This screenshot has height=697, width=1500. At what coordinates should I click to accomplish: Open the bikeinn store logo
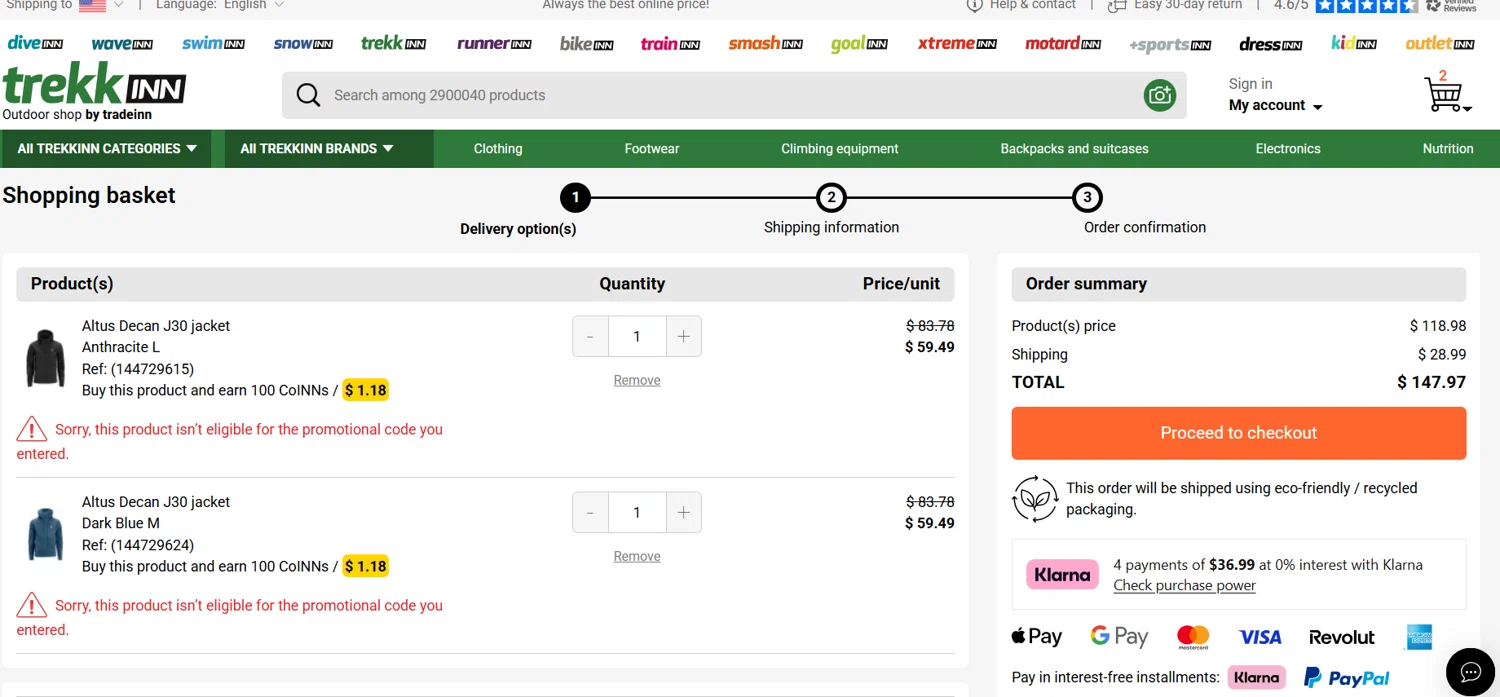pos(586,44)
